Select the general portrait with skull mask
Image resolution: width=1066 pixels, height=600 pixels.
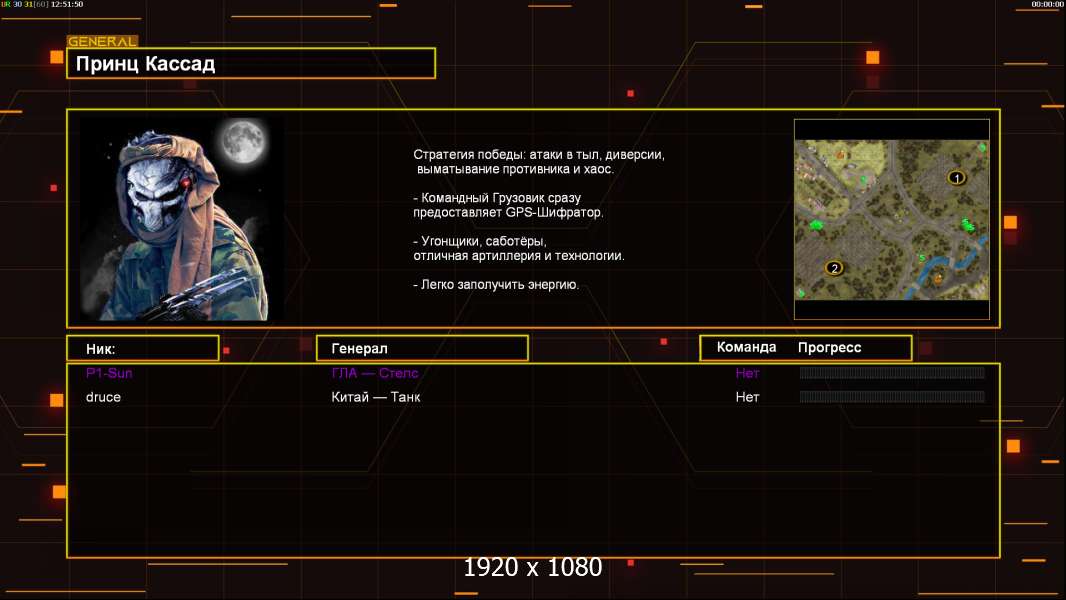[x=182, y=219]
